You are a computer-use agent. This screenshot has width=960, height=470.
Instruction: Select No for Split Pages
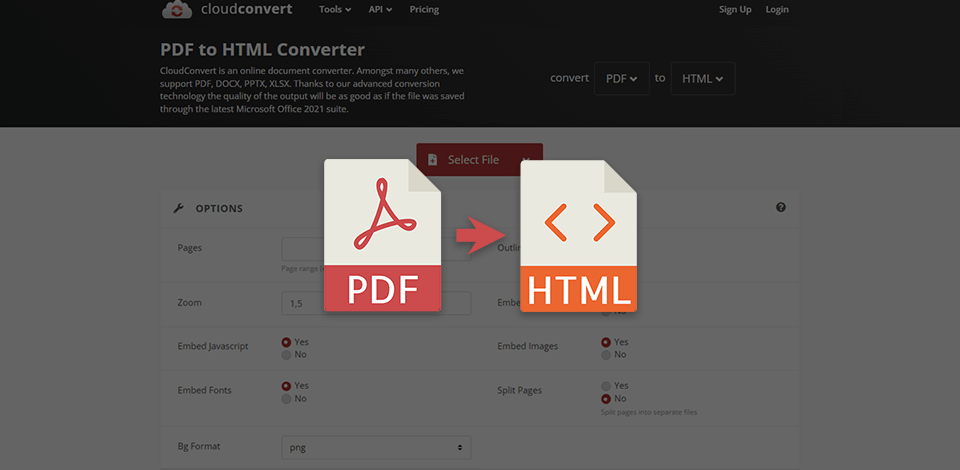pyautogui.click(x=606, y=399)
